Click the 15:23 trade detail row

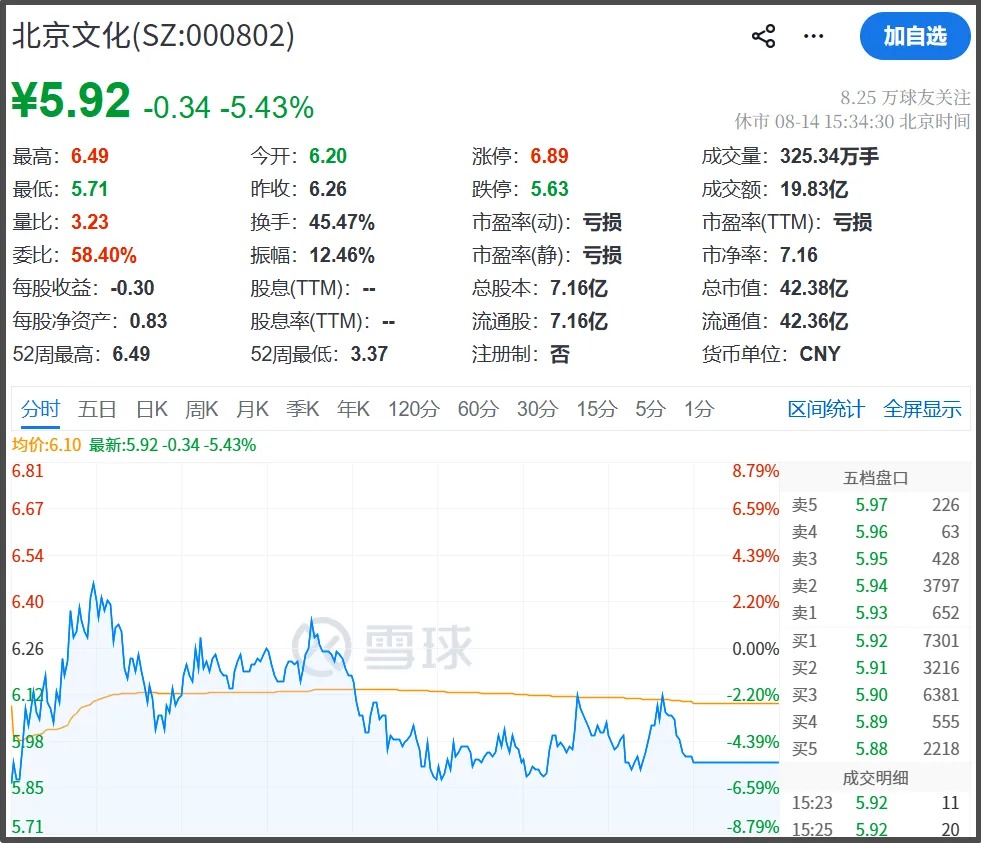875,803
